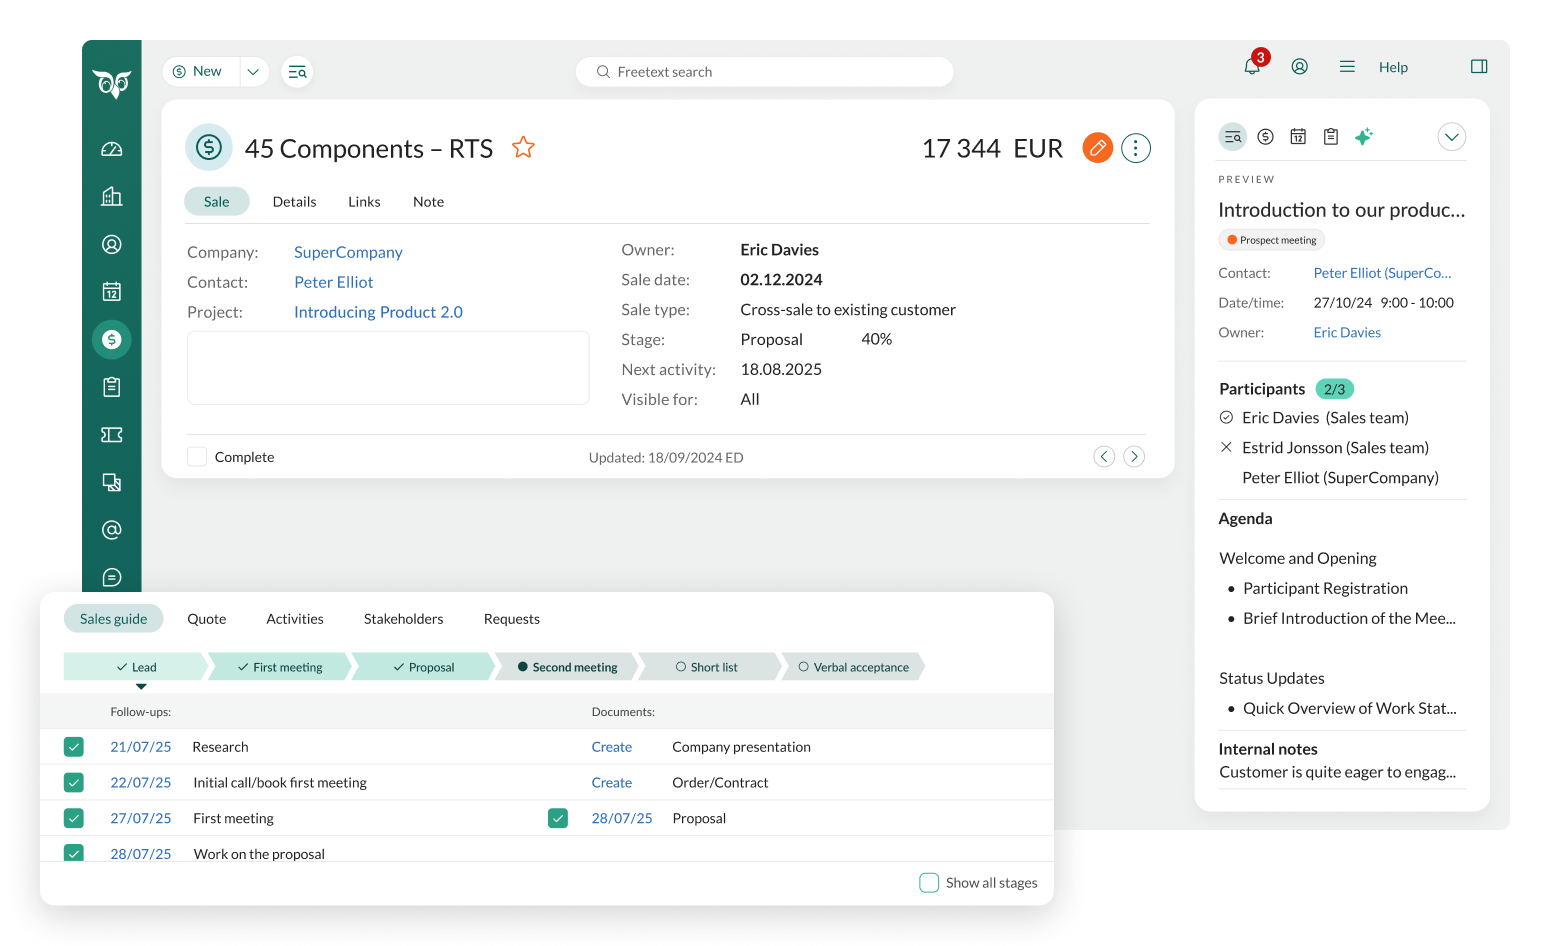Click the notifications bell icon
The image size is (1550, 946).
pyautogui.click(x=1252, y=67)
